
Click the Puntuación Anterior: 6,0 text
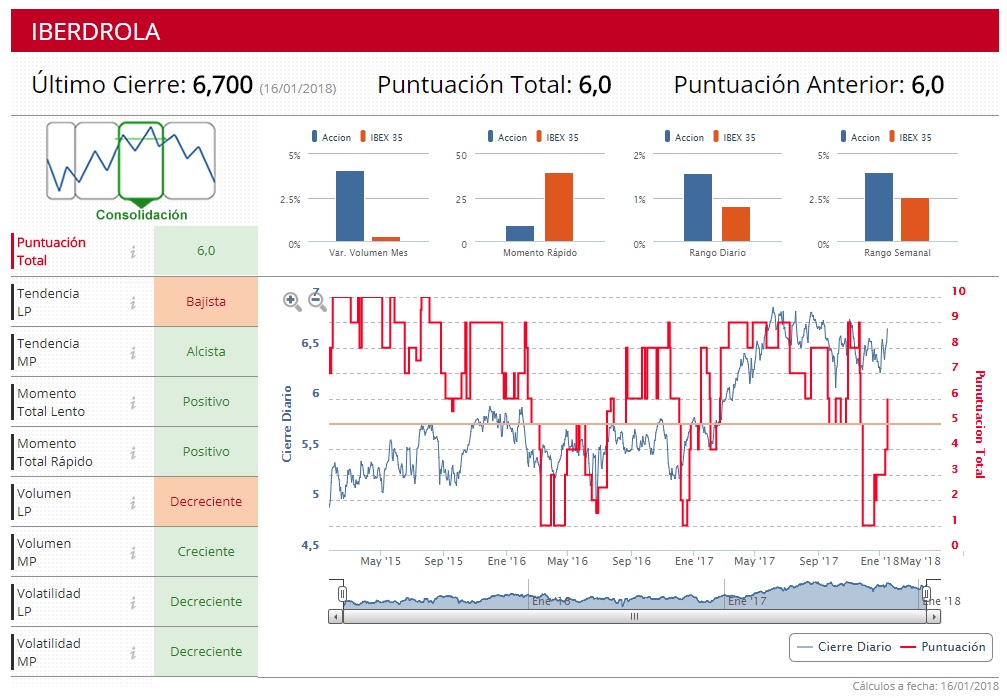pyautogui.click(x=809, y=85)
